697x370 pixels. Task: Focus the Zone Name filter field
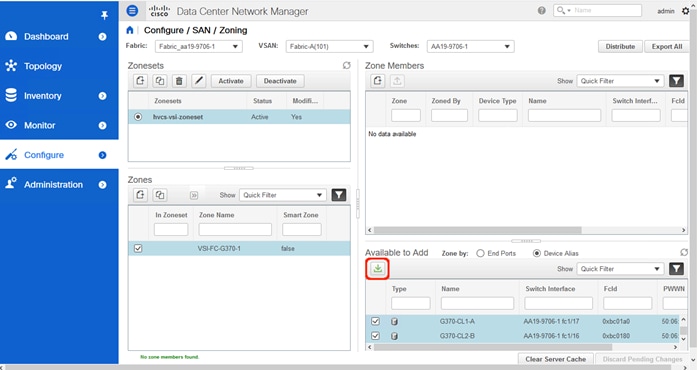[235, 229]
